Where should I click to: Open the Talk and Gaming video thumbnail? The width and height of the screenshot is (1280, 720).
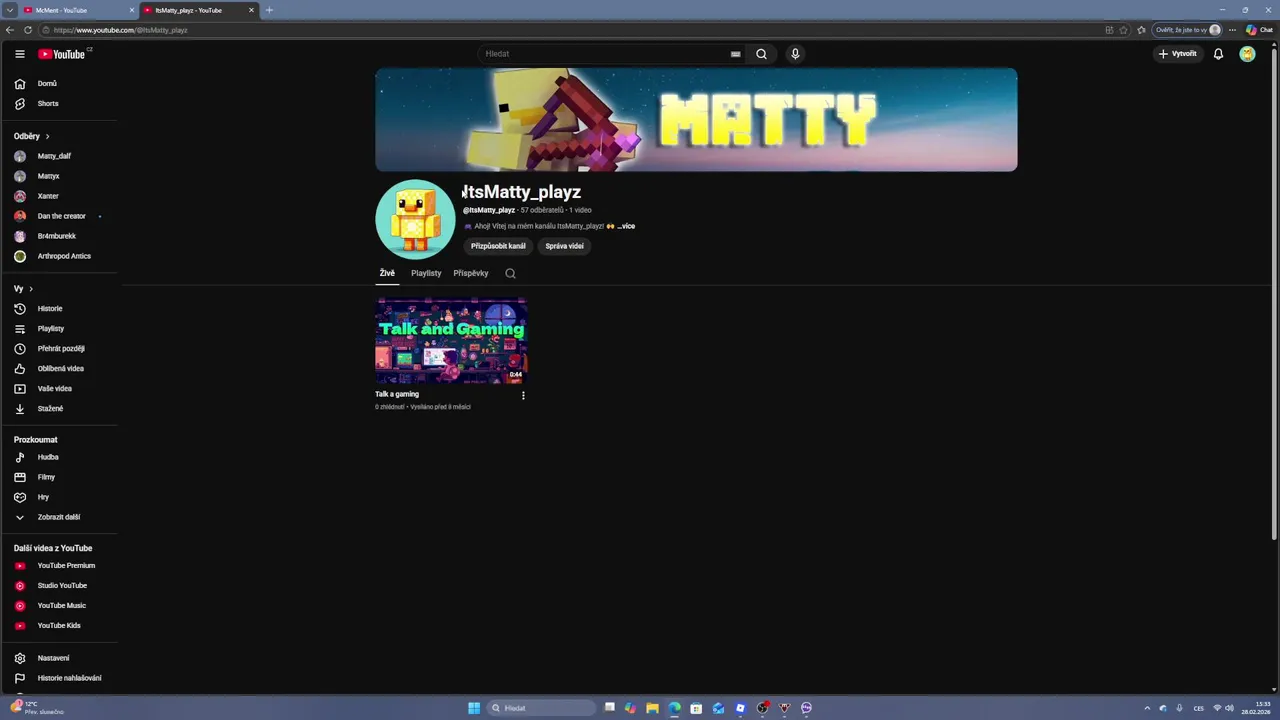pos(451,341)
